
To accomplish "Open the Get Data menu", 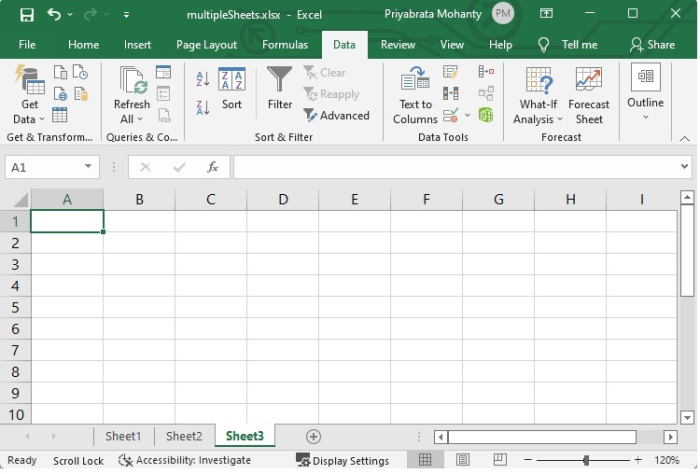I will pyautogui.click(x=29, y=95).
